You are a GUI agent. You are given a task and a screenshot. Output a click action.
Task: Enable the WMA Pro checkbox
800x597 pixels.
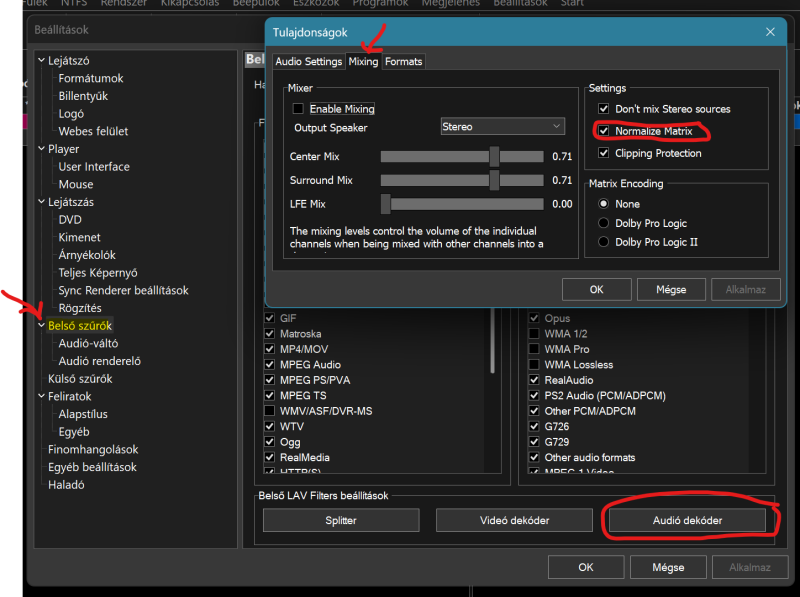(x=534, y=349)
